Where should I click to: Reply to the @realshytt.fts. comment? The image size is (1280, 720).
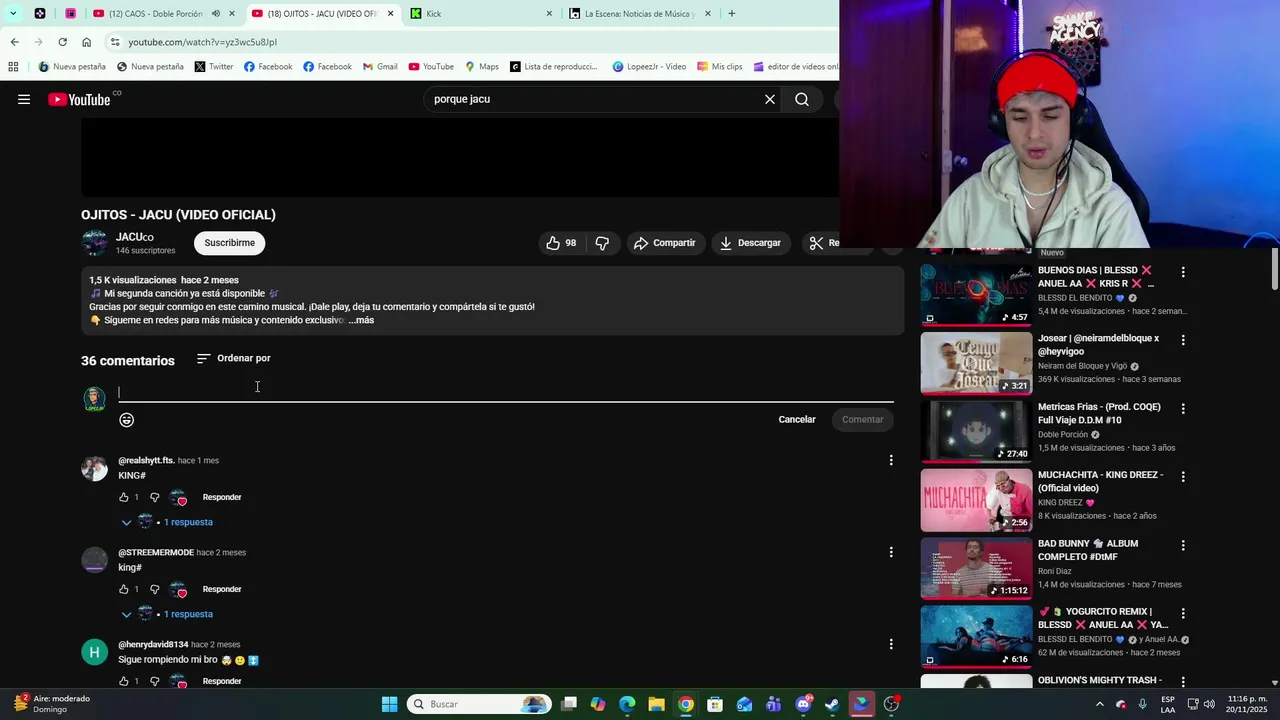222,497
